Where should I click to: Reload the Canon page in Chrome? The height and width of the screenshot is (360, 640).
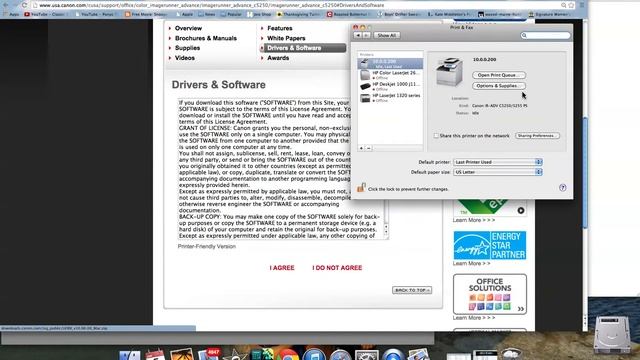[x=24, y=5]
